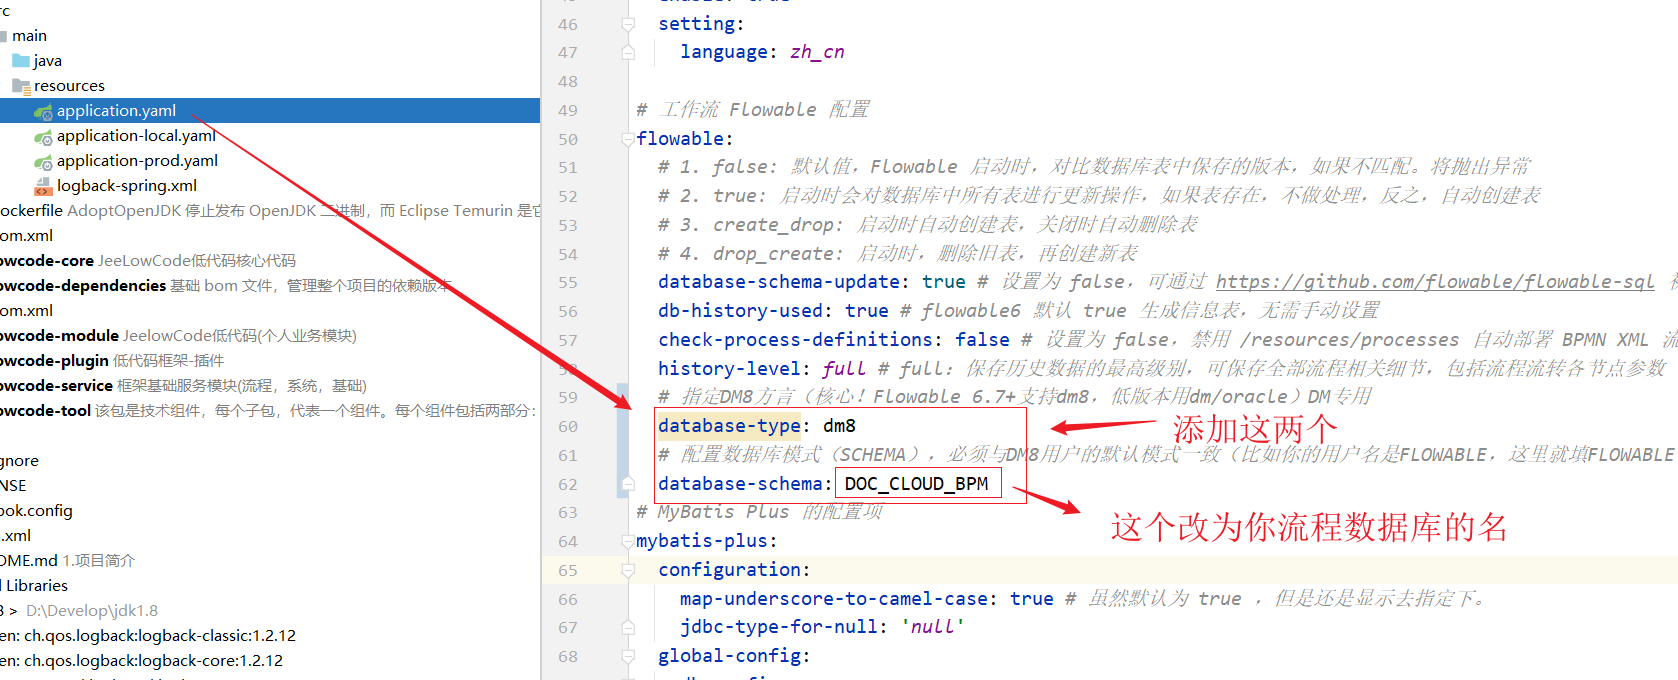Click the application.yaml Spring config icon
Image resolution: width=1678 pixels, height=680 pixels.
coord(43,111)
